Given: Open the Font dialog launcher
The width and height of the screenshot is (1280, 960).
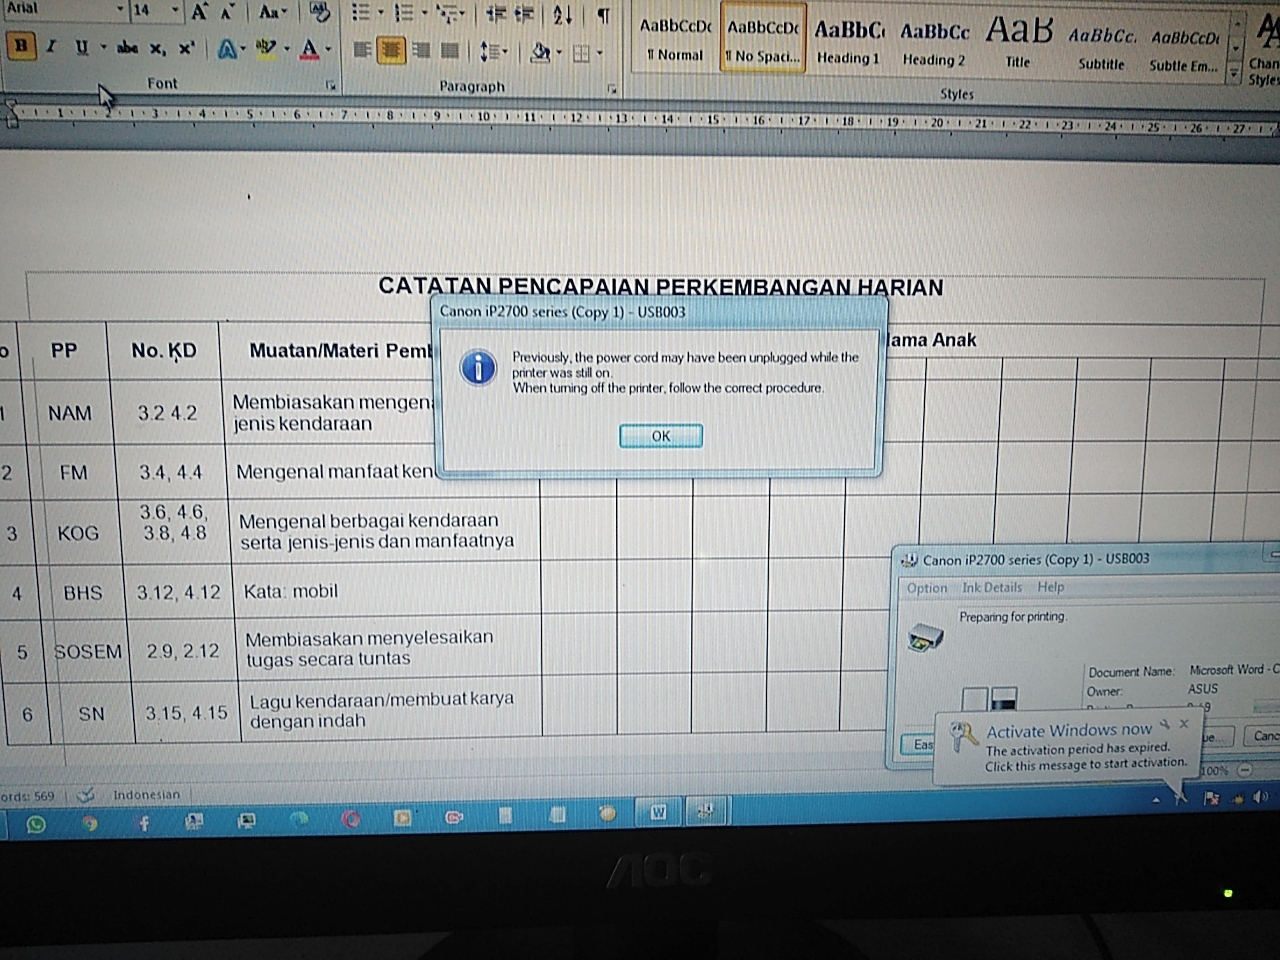Looking at the screenshot, I should [x=331, y=86].
